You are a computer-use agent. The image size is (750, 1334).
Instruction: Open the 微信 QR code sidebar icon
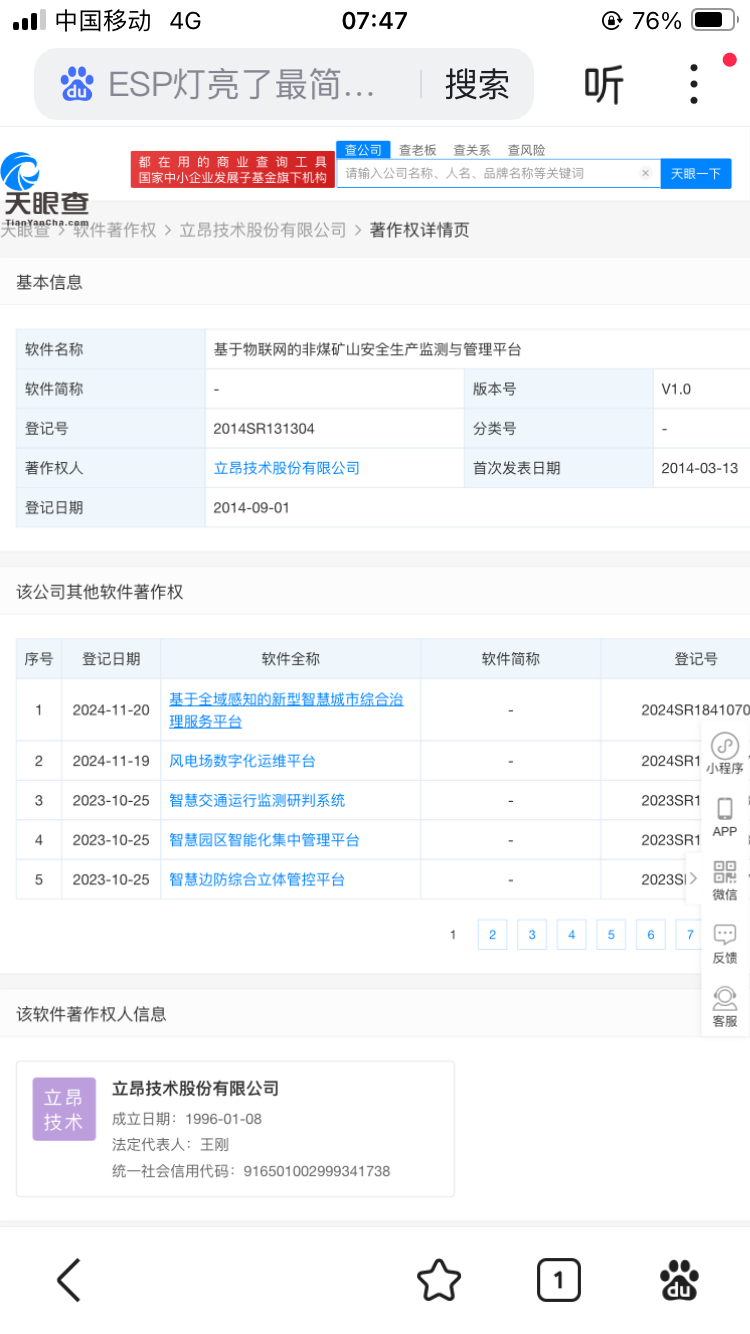click(x=725, y=880)
